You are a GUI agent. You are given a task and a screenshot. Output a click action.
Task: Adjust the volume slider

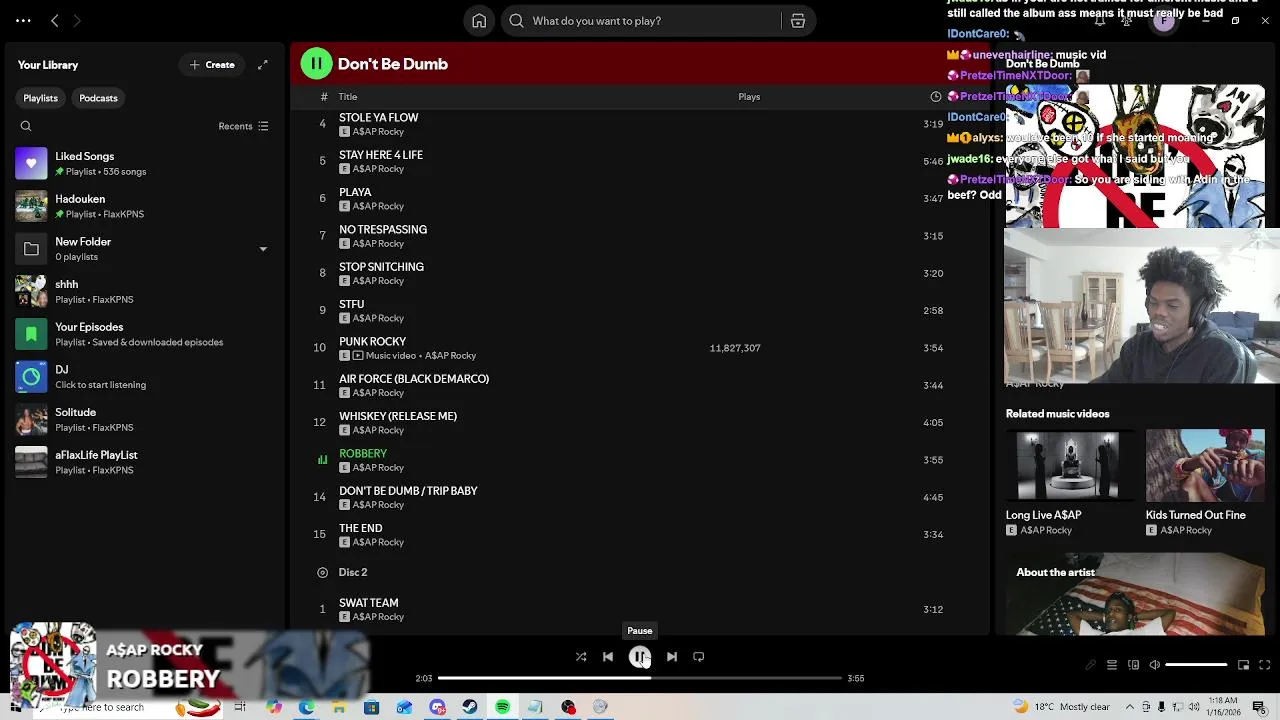(x=1196, y=665)
